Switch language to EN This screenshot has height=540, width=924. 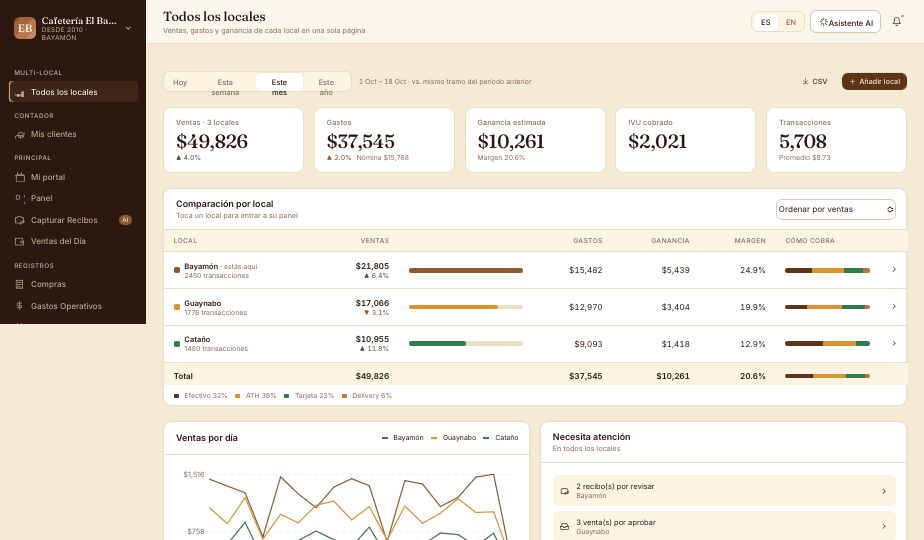791,22
